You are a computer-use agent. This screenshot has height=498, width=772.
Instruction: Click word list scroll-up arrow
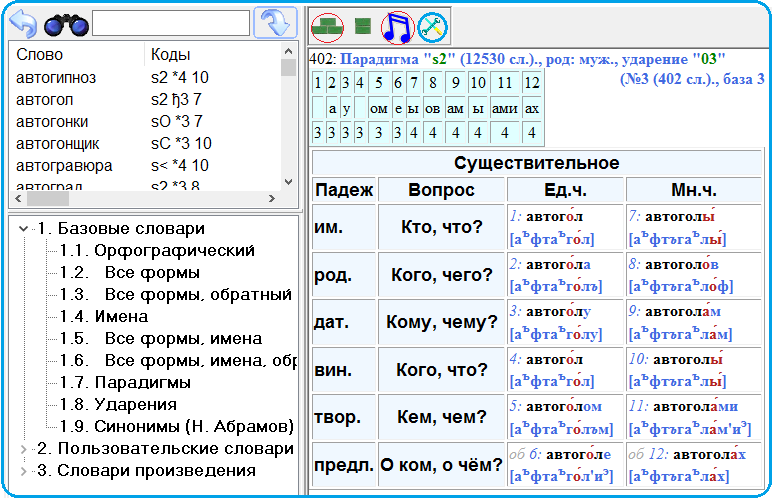289,51
